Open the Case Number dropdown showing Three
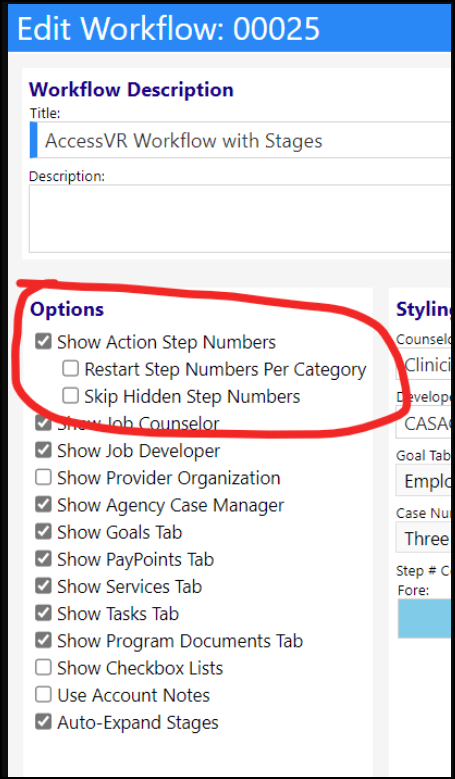Image resolution: width=455 pixels, height=779 pixels. (x=426, y=537)
